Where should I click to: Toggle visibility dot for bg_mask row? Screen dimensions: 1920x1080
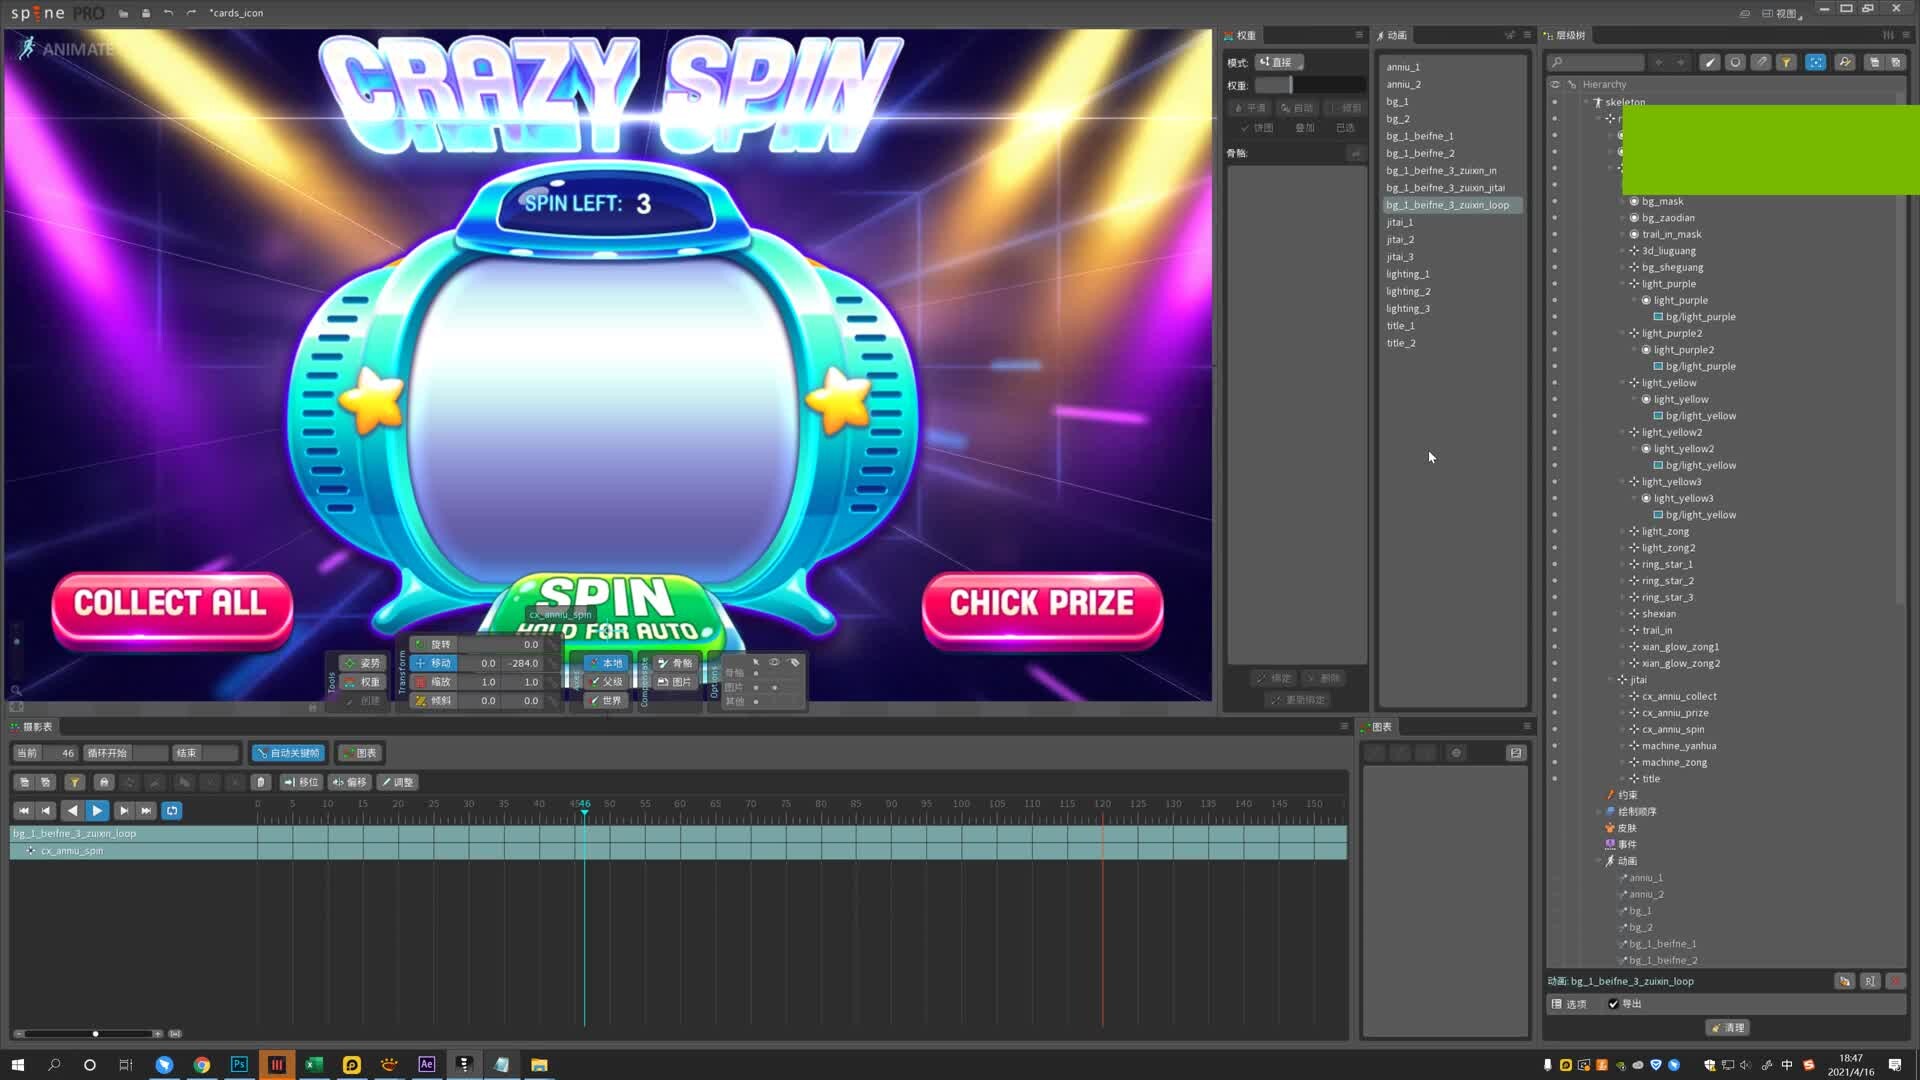pos(1554,201)
